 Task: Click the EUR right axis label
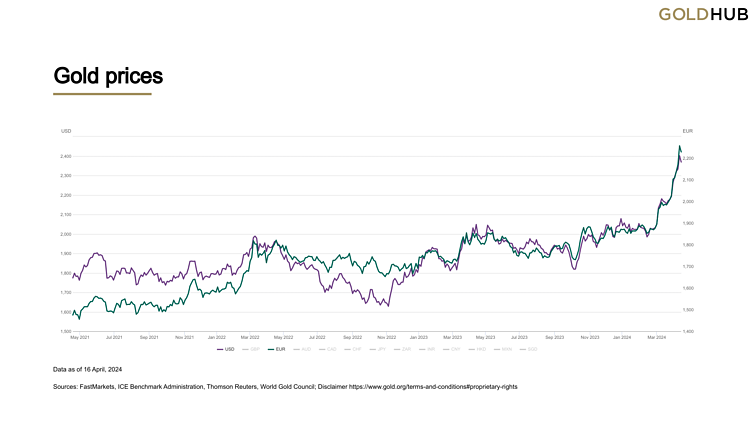[688, 132]
